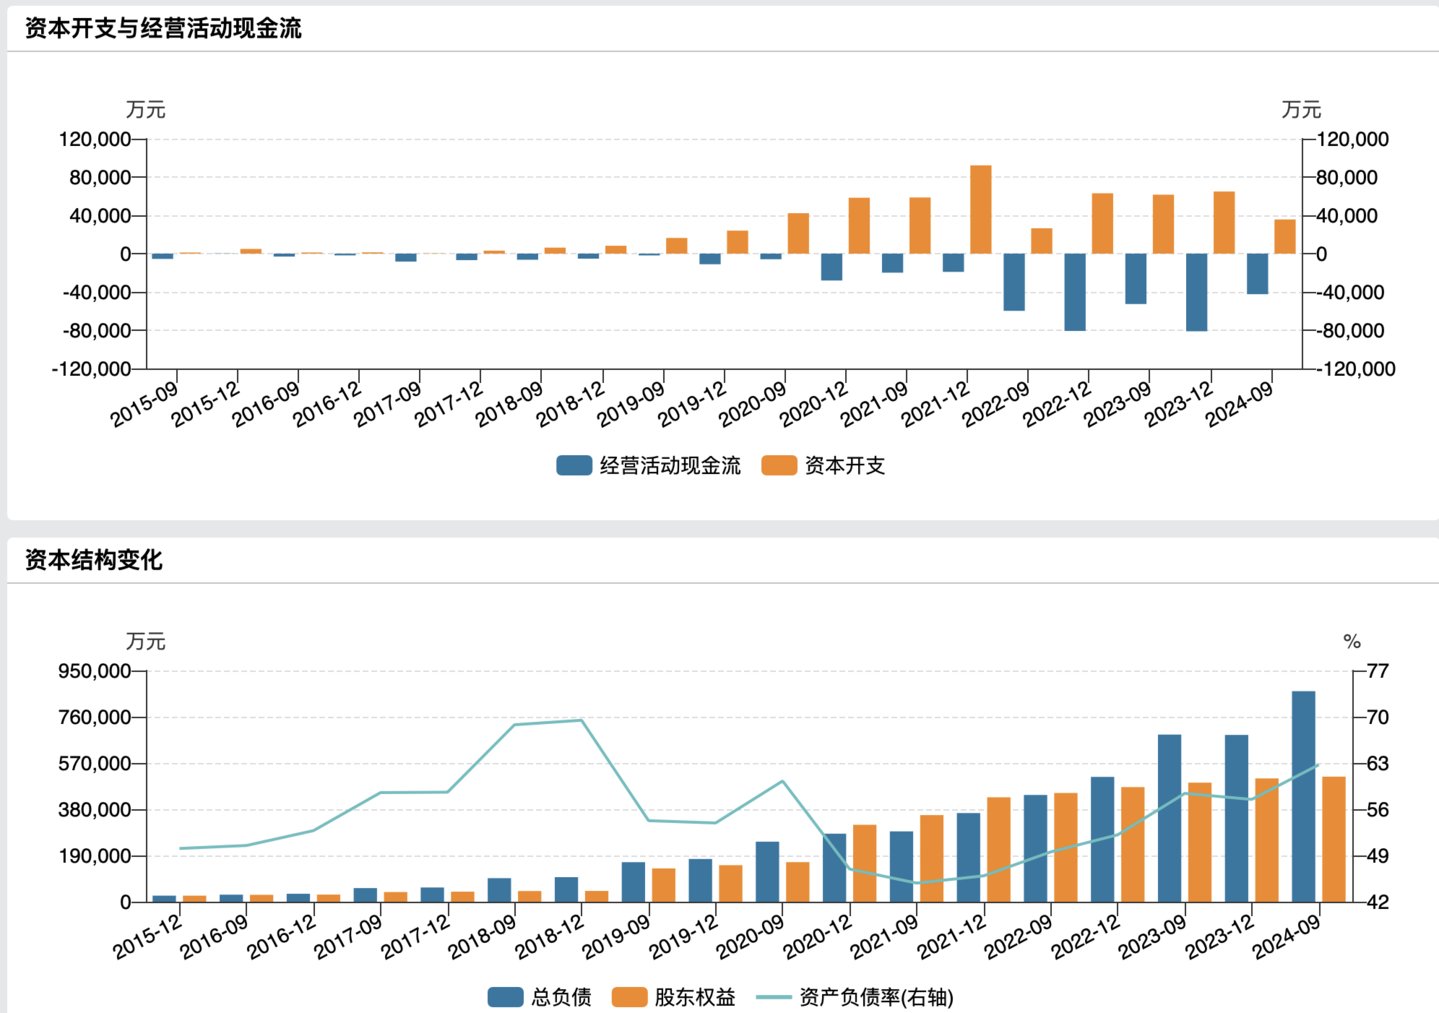Click the 2024-09 orange 股东权益 bar

pos(1334,839)
